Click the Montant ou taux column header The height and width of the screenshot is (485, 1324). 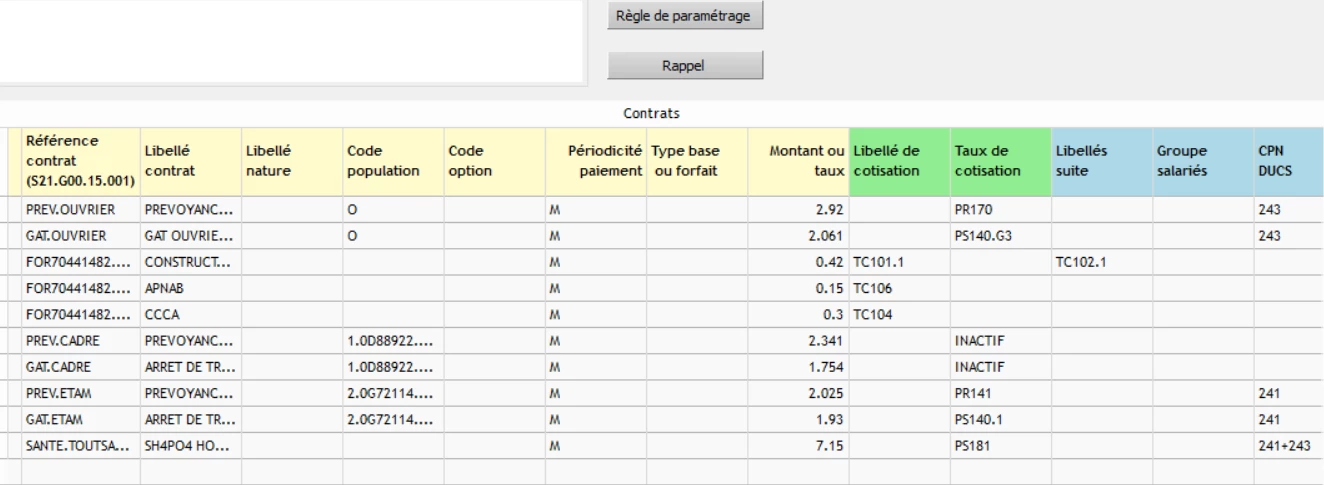(797, 161)
